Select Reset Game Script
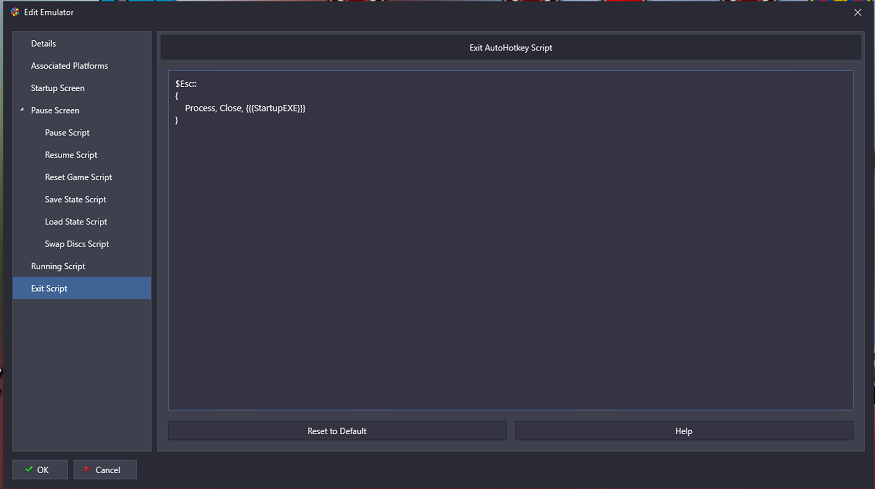This screenshot has width=875, height=489. (x=81, y=177)
